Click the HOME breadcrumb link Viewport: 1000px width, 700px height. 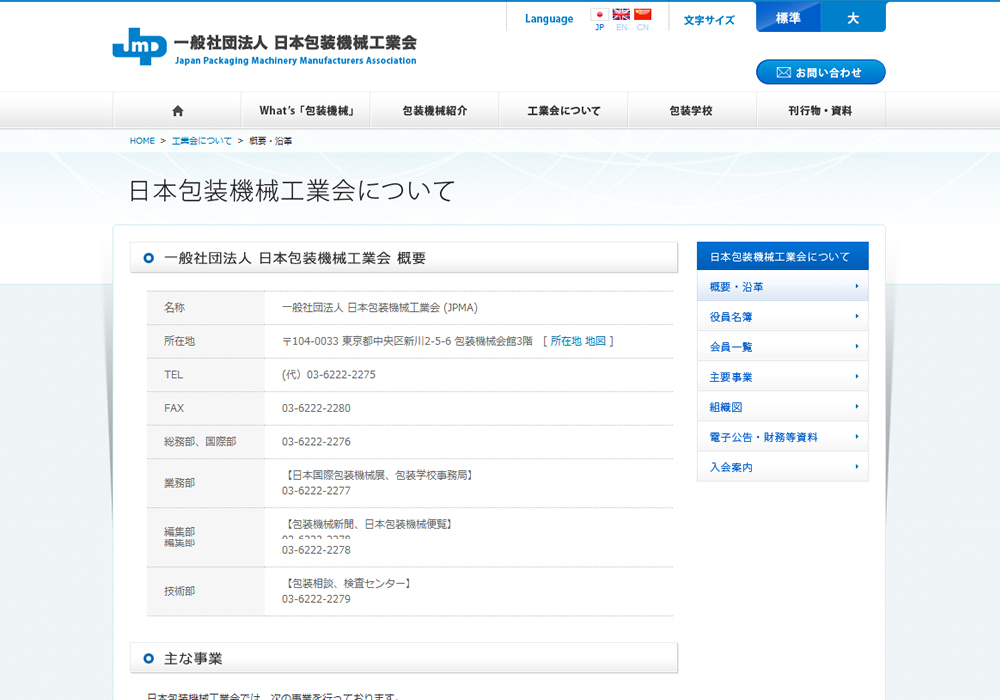142,141
